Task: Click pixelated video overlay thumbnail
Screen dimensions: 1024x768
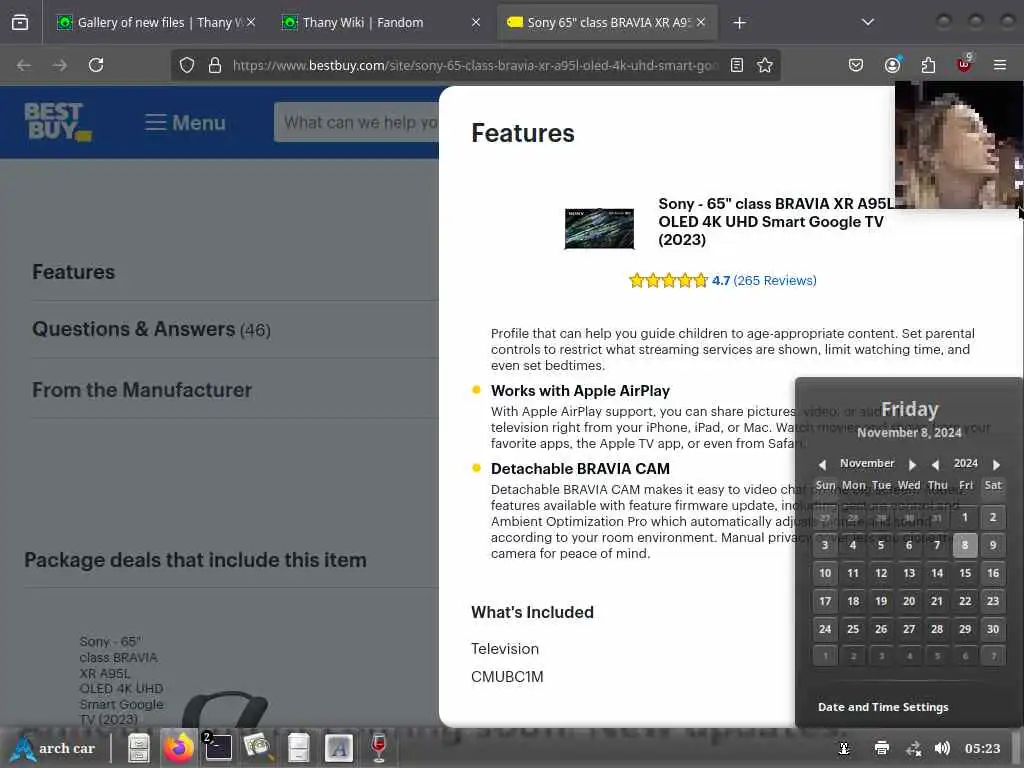Action: (958, 144)
